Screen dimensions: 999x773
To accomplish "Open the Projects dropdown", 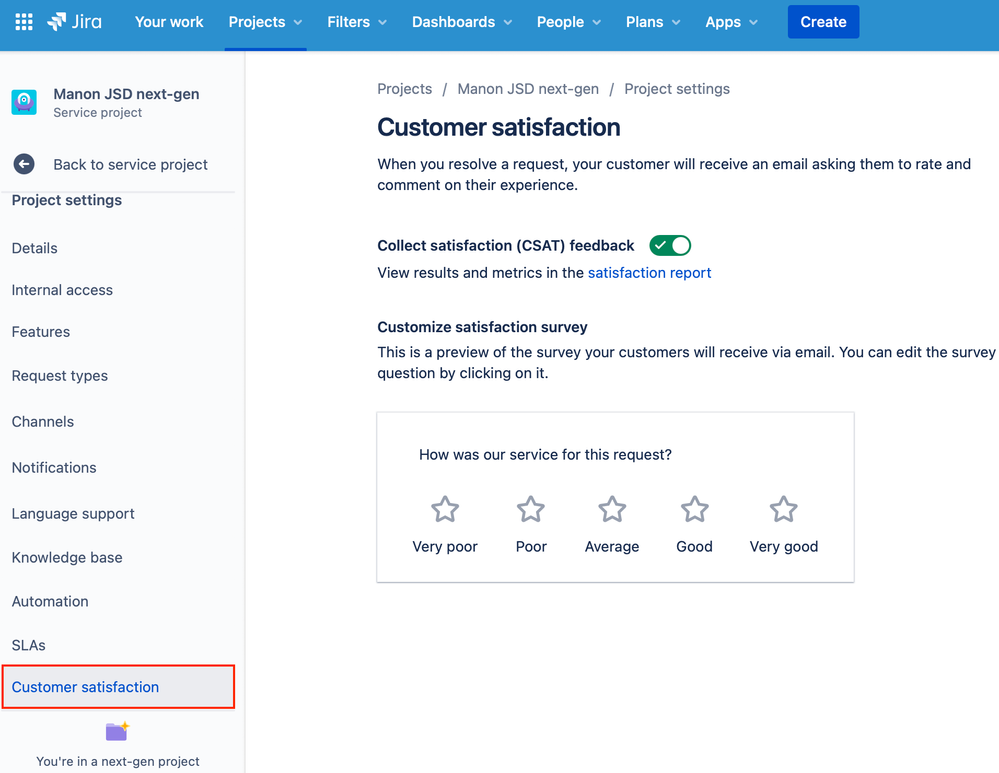I will 264,21.
